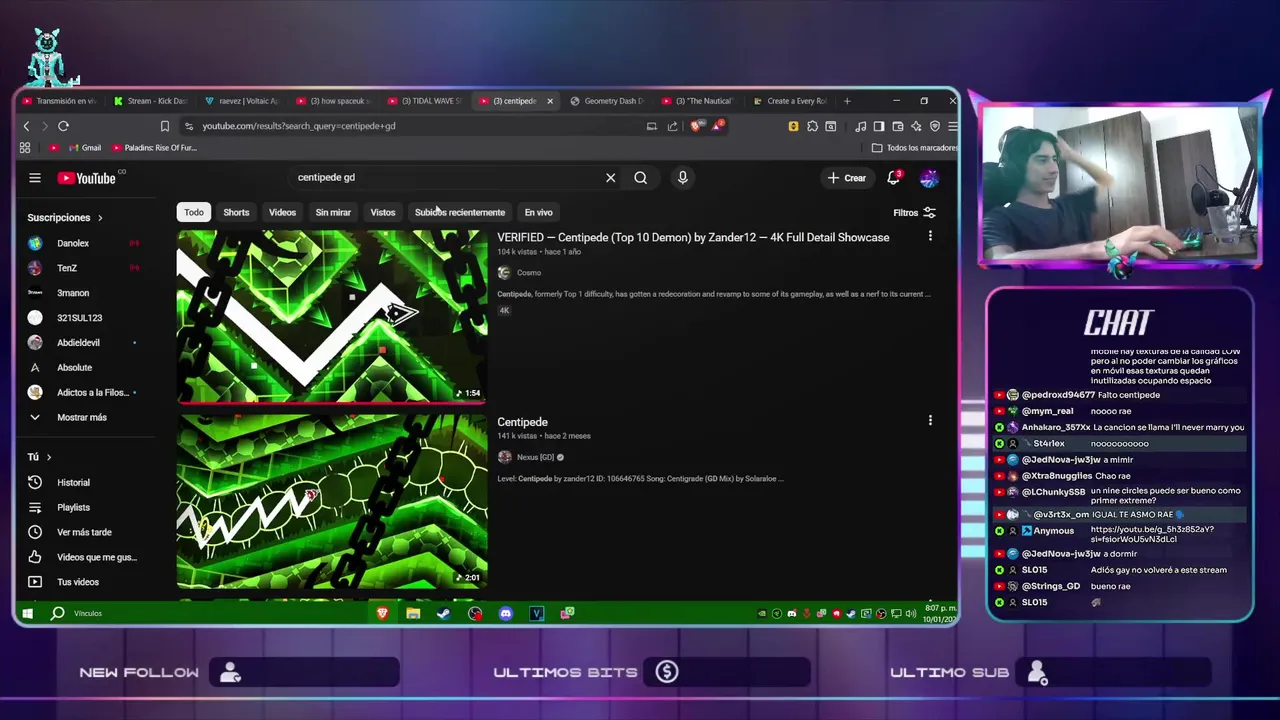Open options for VERIFIED Centipede video

(x=930, y=236)
